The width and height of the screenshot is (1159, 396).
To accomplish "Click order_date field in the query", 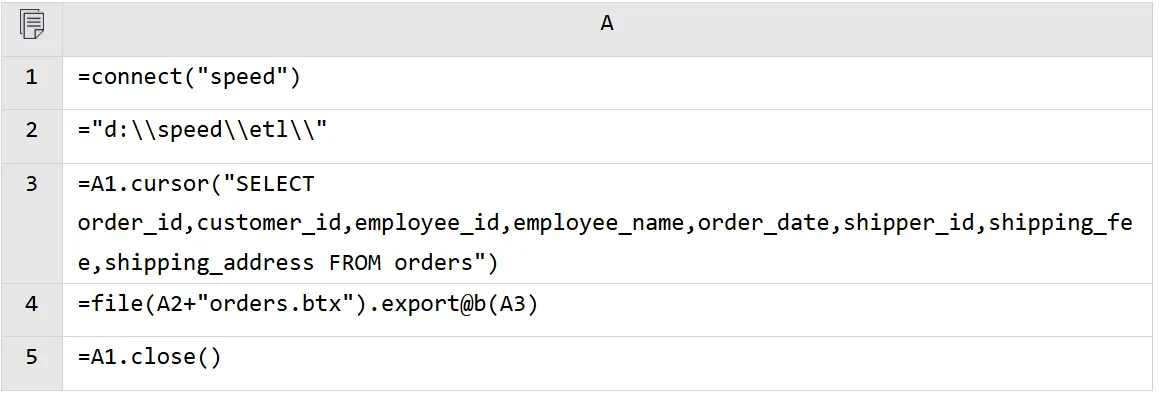I will click(764, 224).
